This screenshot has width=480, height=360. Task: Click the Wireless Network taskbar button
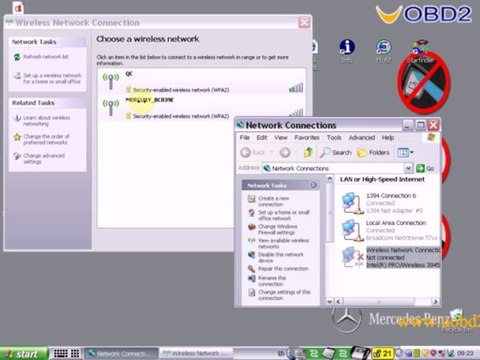coord(197,353)
